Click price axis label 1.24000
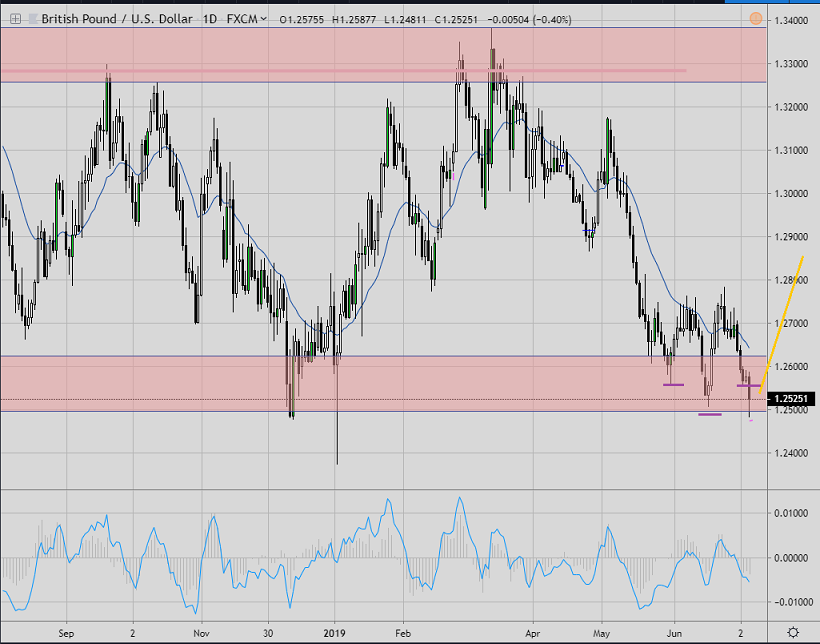The image size is (820, 644). click(791, 453)
